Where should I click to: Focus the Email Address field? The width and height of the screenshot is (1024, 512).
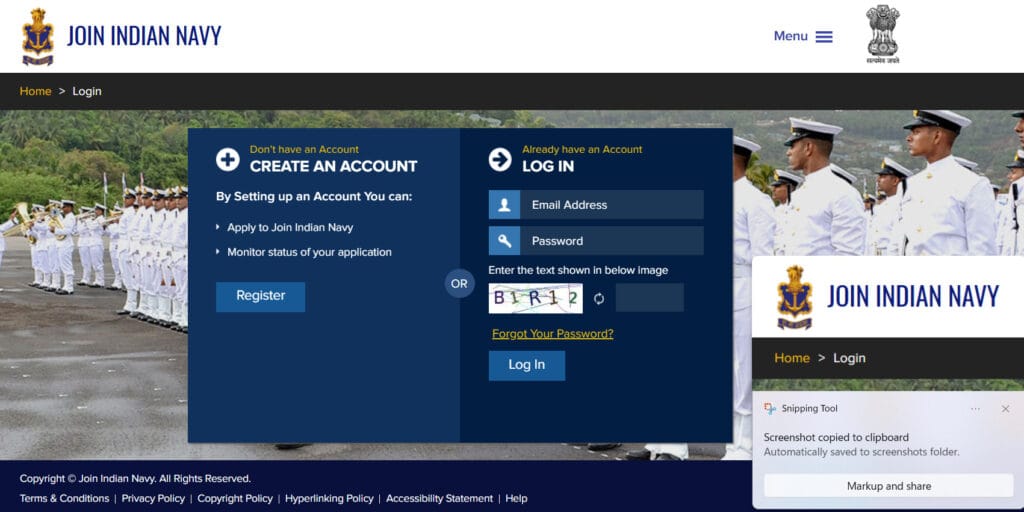click(612, 204)
